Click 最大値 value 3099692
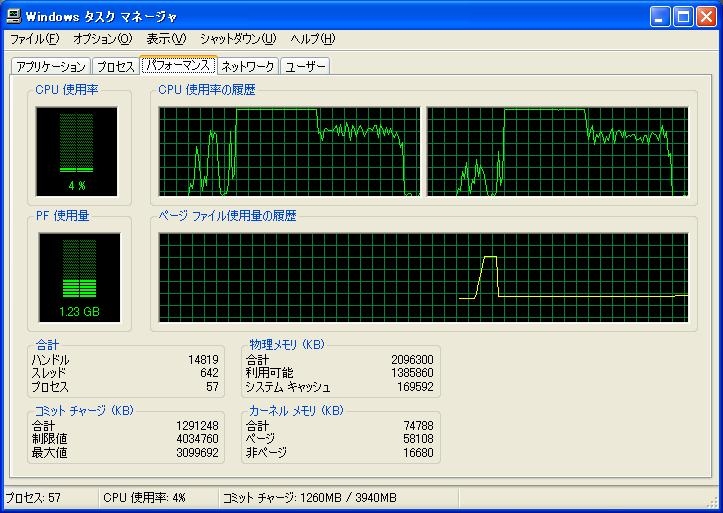 coord(197,453)
